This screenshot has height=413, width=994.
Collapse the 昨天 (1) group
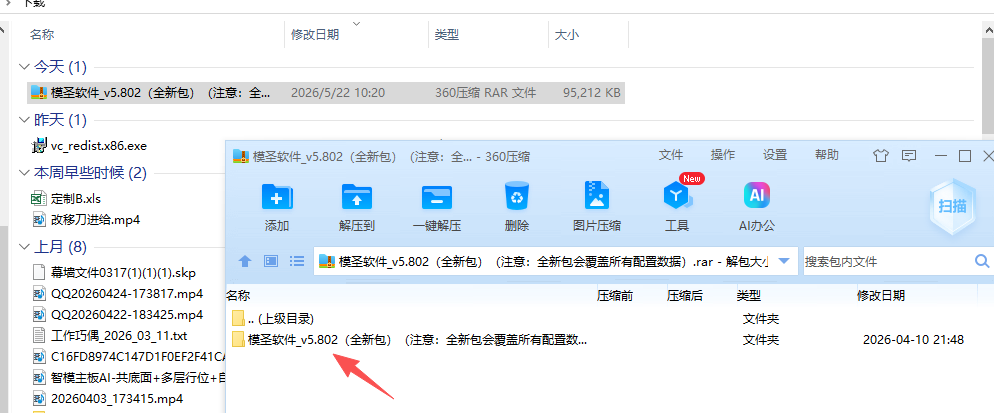click(24, 120)
